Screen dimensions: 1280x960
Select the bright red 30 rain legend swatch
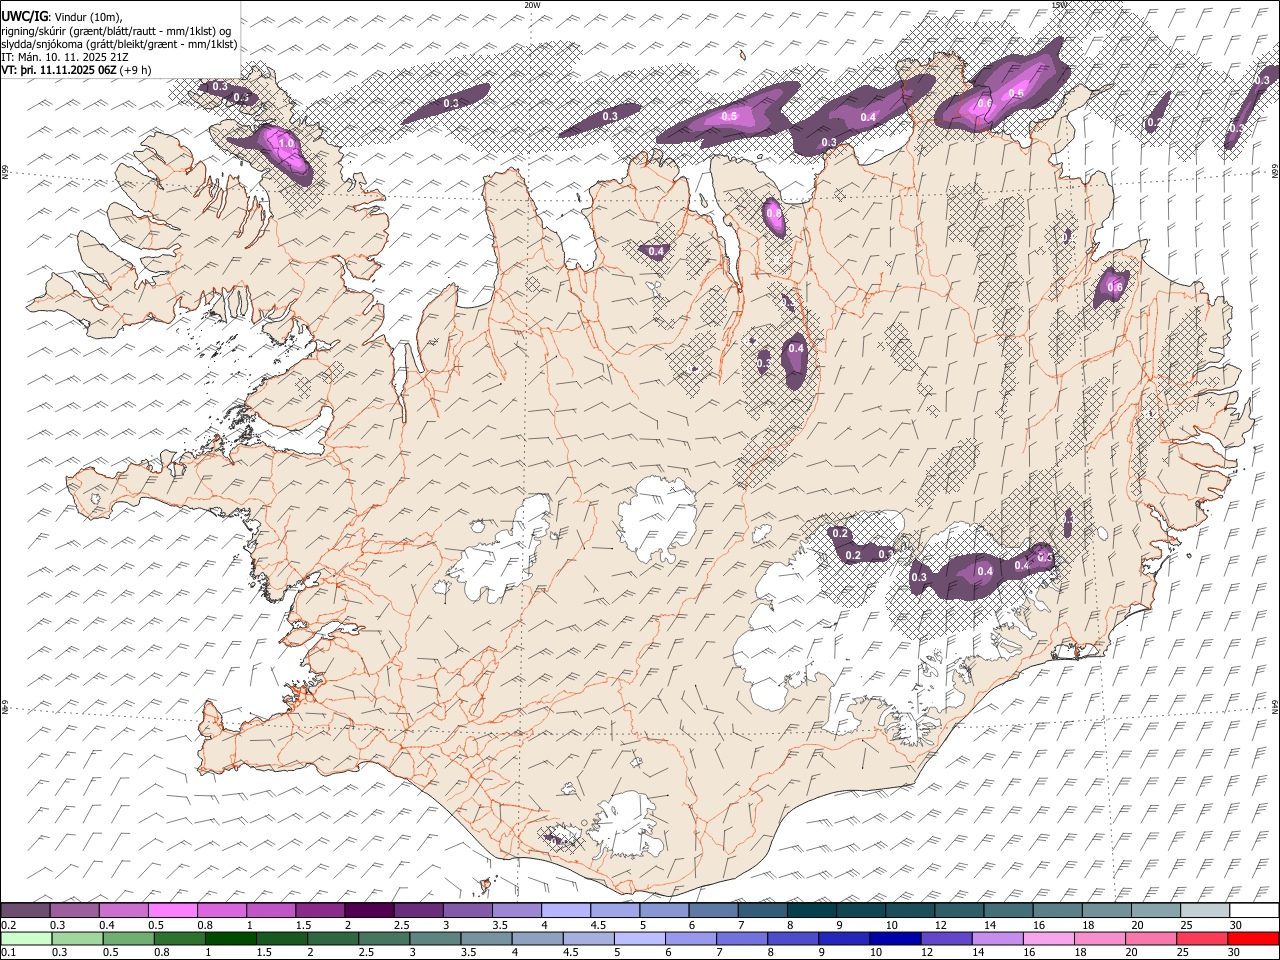click(x=1253, y=938)
